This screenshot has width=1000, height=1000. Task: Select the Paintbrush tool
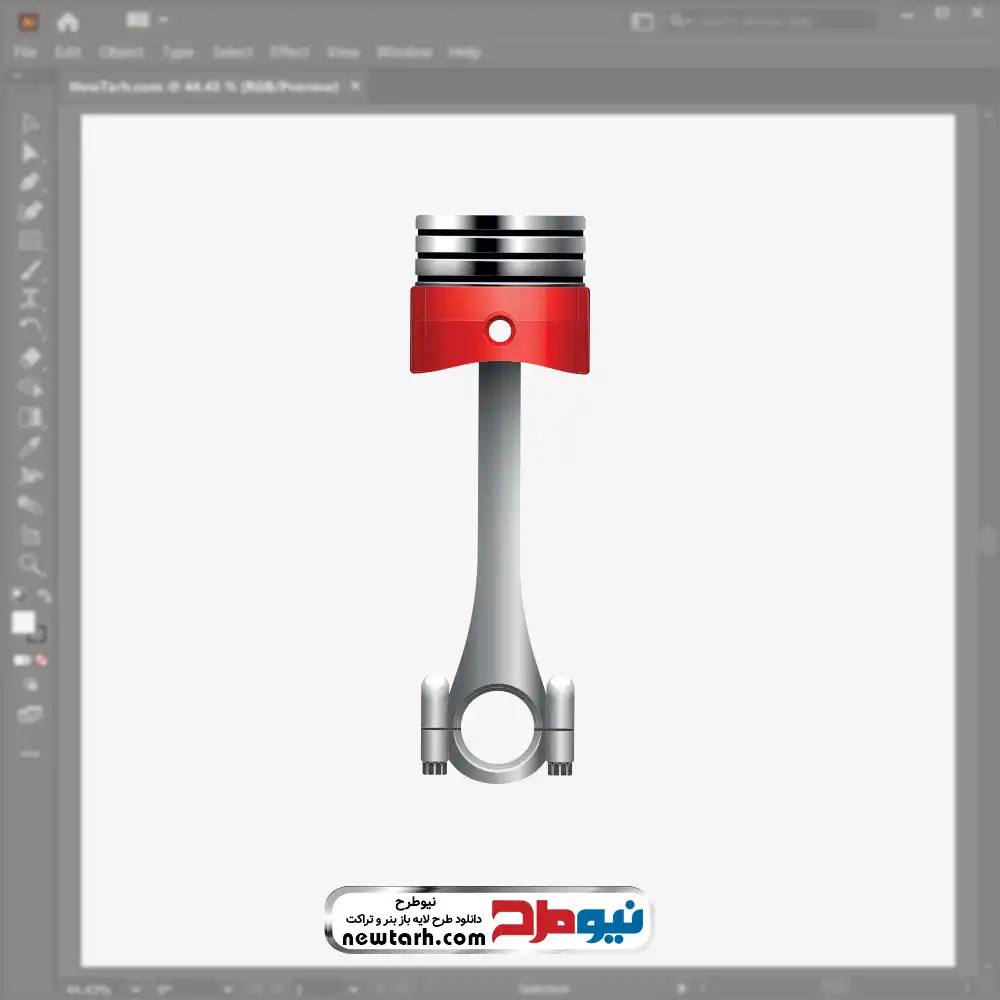tap(30, 270)
